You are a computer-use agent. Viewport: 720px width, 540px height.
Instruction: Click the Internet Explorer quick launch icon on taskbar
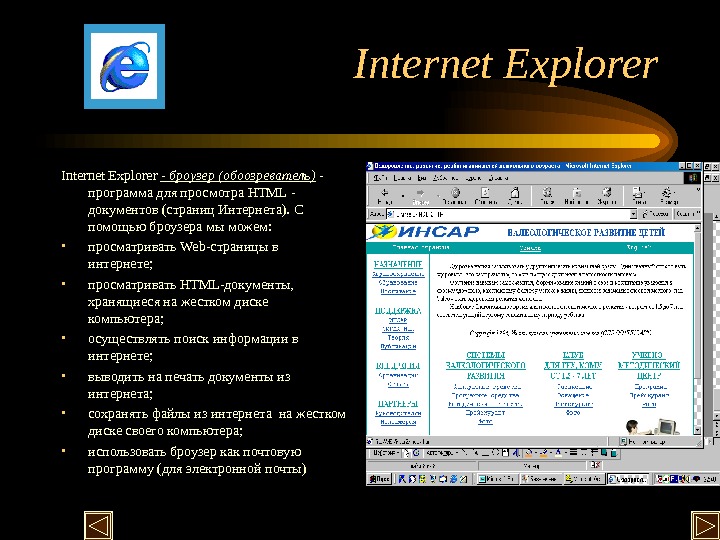[454, 479]
